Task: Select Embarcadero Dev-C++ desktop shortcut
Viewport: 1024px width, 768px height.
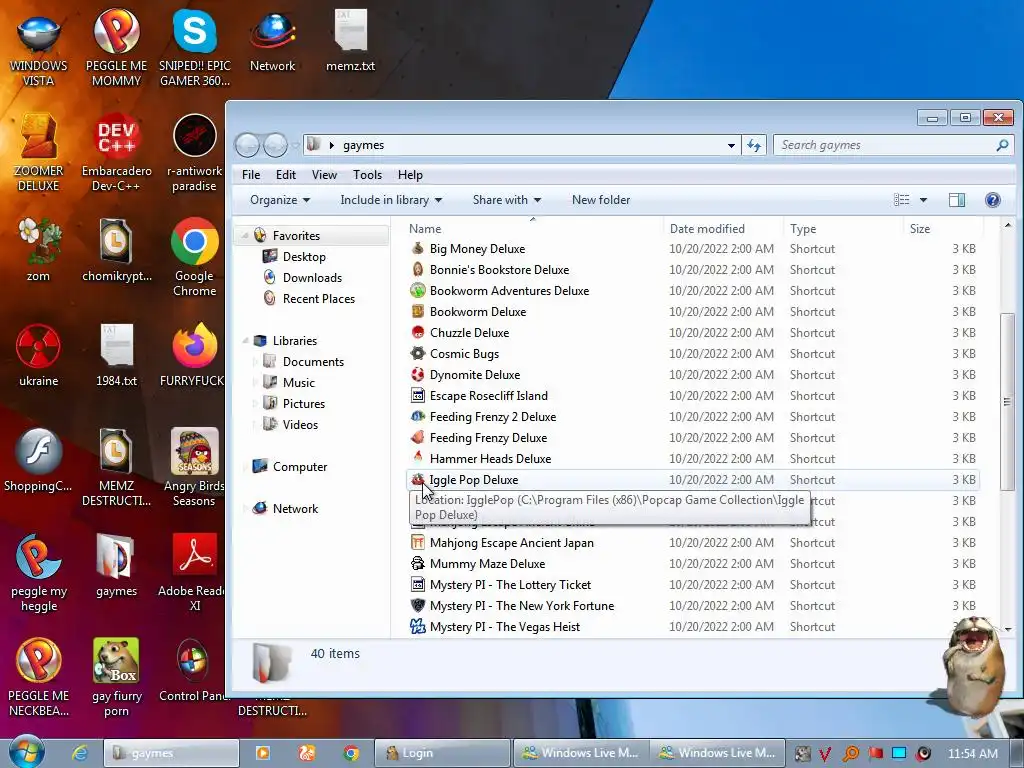Action: click(116, 152)
